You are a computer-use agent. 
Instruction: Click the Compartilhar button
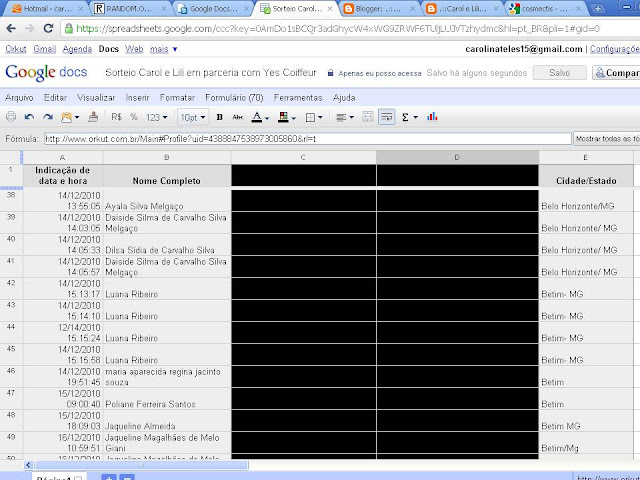[x=617, y=73]
